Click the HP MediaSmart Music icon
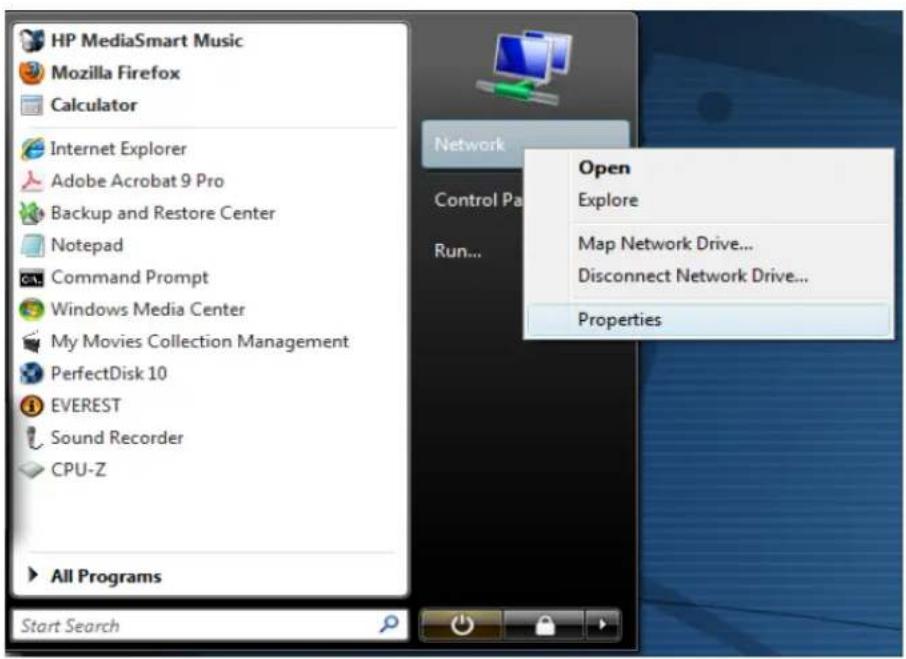 (32, 40)
